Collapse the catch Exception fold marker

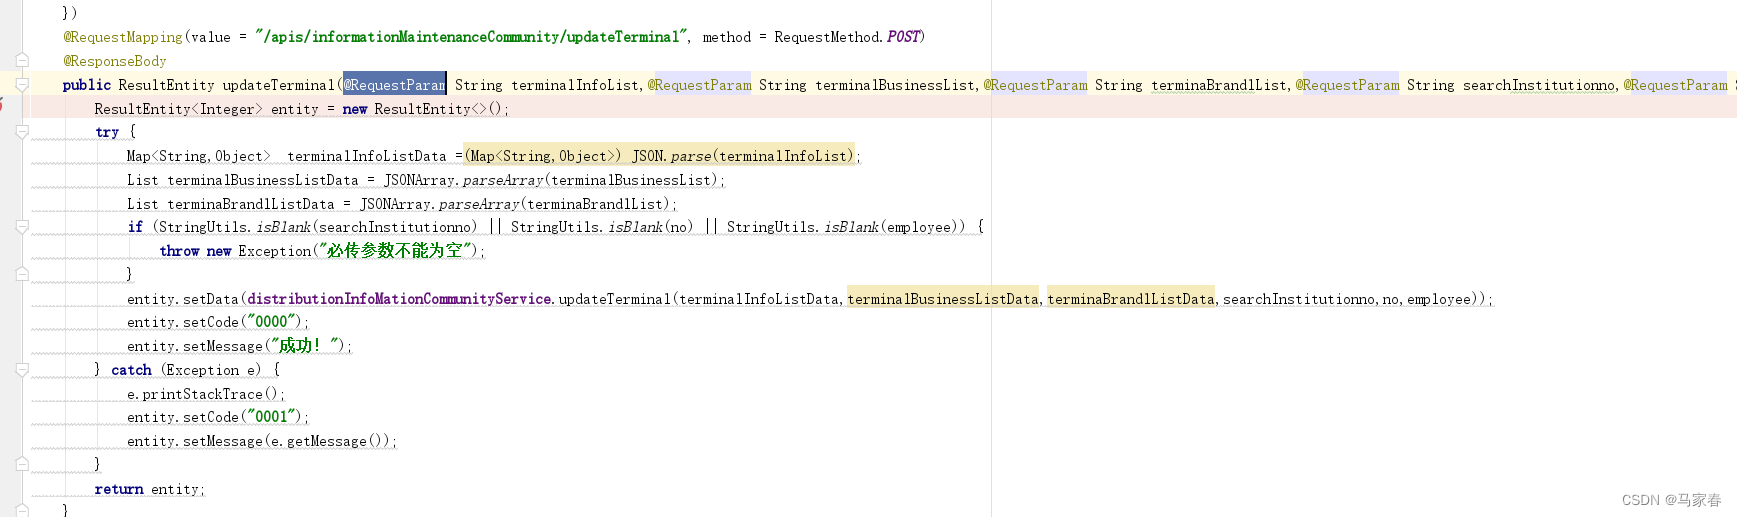pyautogui.click(x=21, y=370)
